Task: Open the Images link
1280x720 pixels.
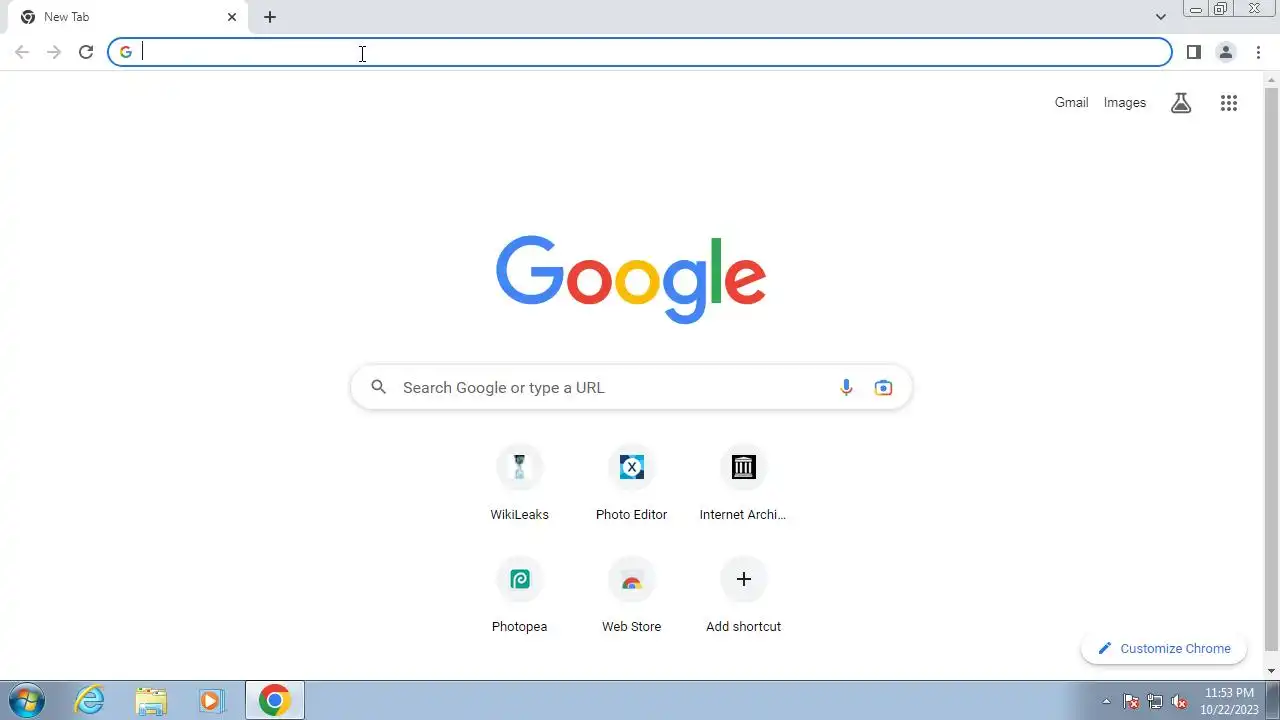Action: click(x=1125, y=102)
